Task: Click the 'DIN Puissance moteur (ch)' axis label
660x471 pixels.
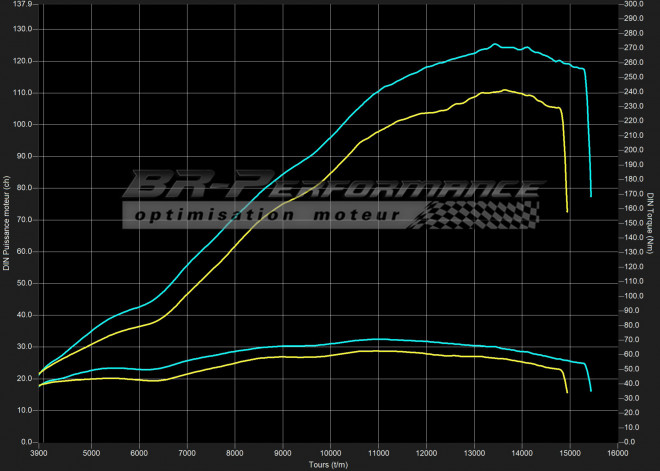Action: pyautogui.click(x=6, y=222)
